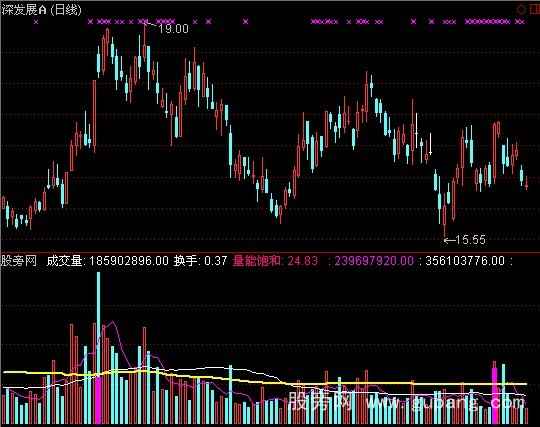Click the dim circular icon beside red grid icon
Image resolution: width=540 pixels, height=427 pixels.
click(x=521, y=10)
